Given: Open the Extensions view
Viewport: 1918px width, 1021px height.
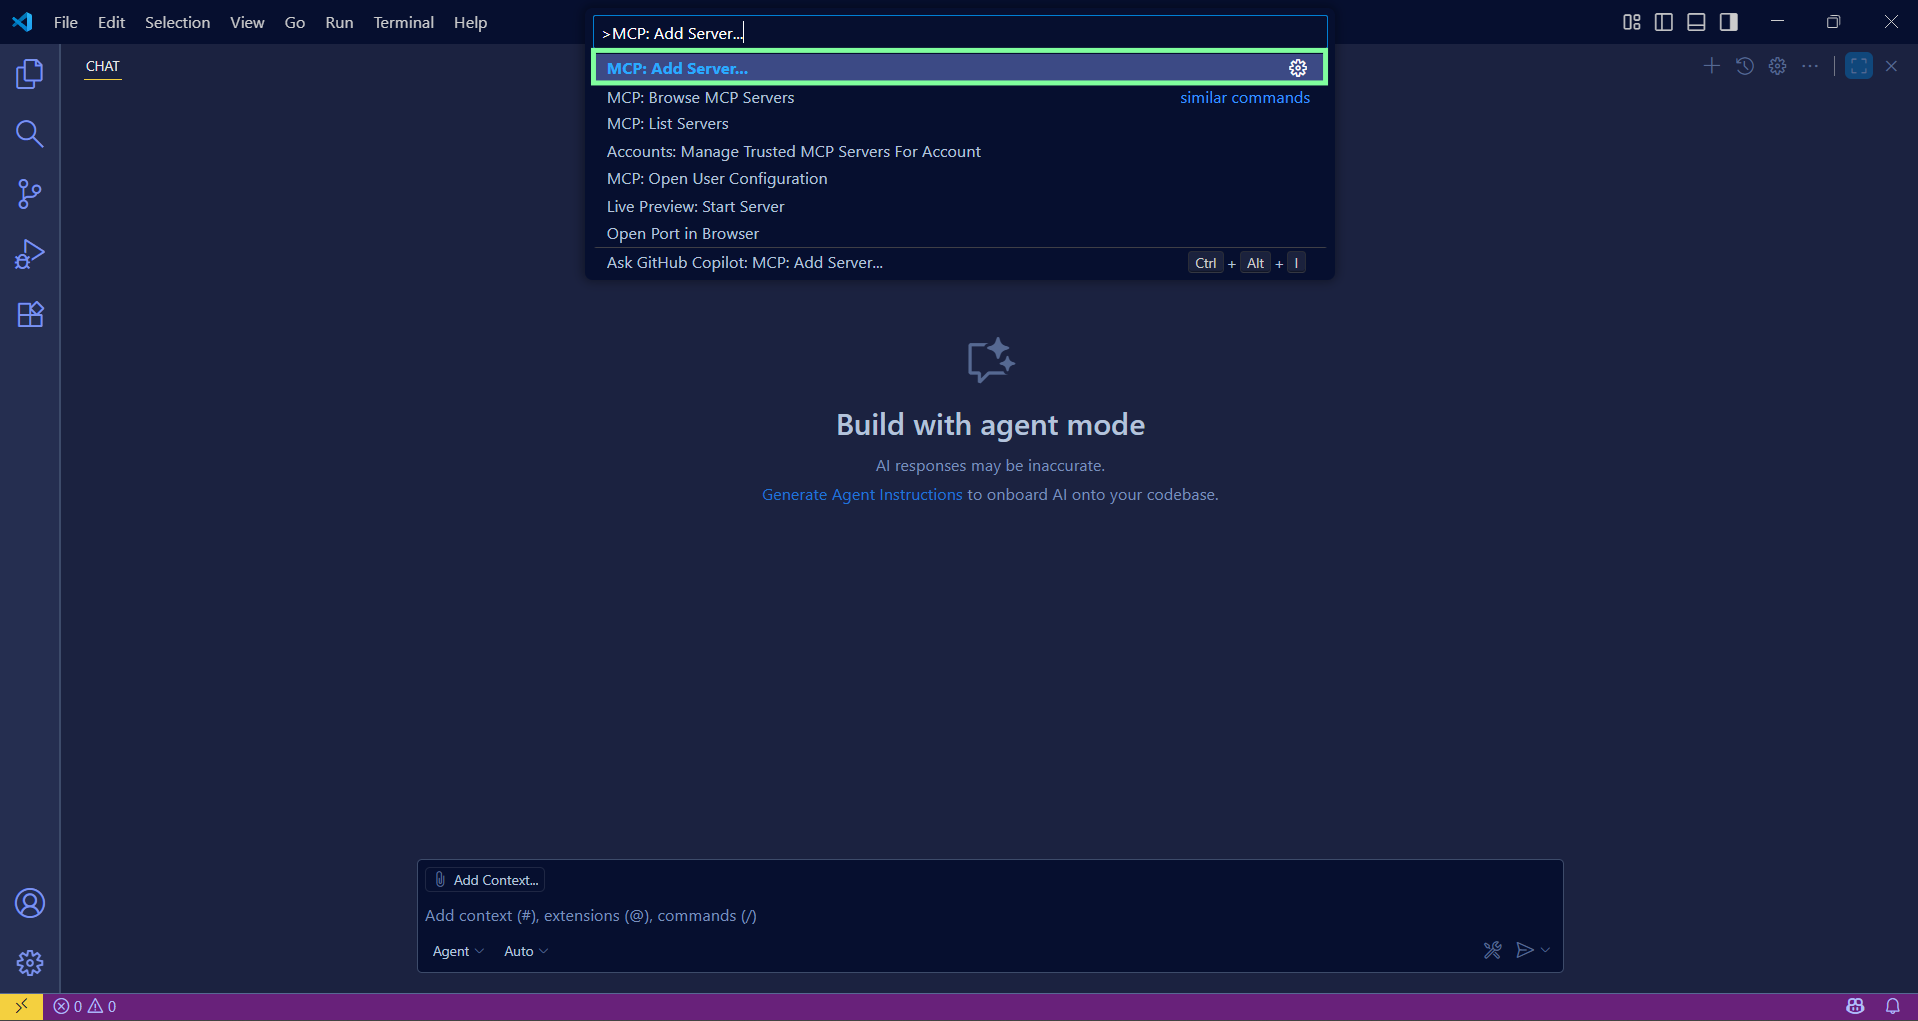Looking at the screenshot, I should (x=30, y=314).
